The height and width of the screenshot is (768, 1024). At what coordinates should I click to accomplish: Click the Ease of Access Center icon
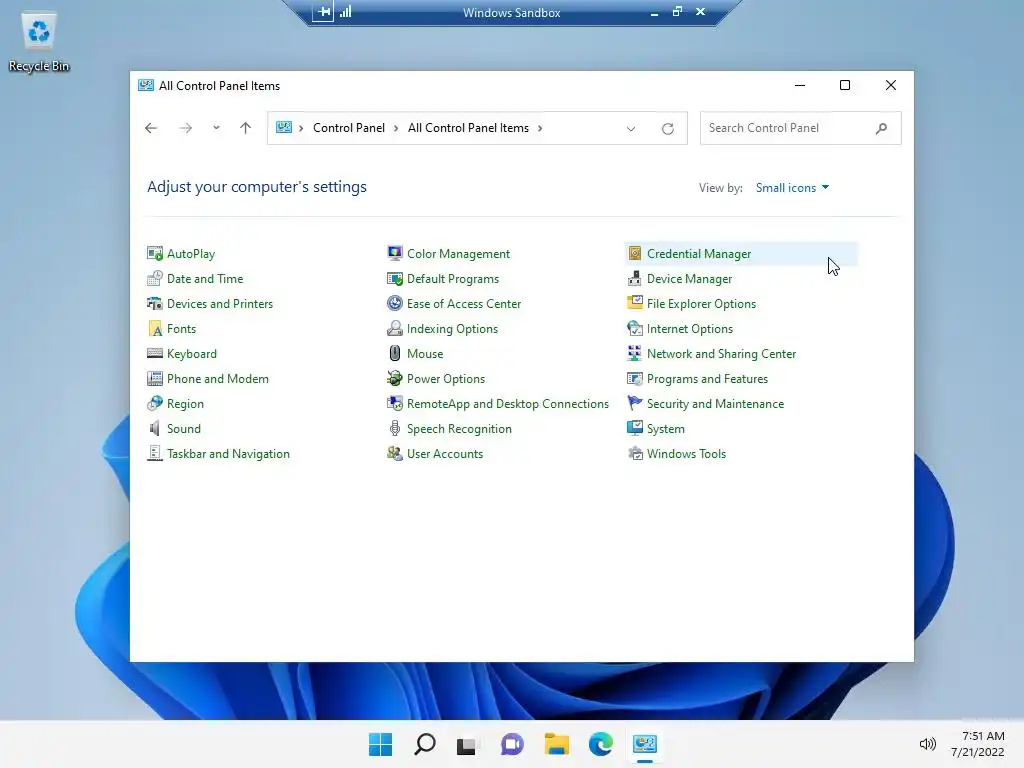[394, 304]
